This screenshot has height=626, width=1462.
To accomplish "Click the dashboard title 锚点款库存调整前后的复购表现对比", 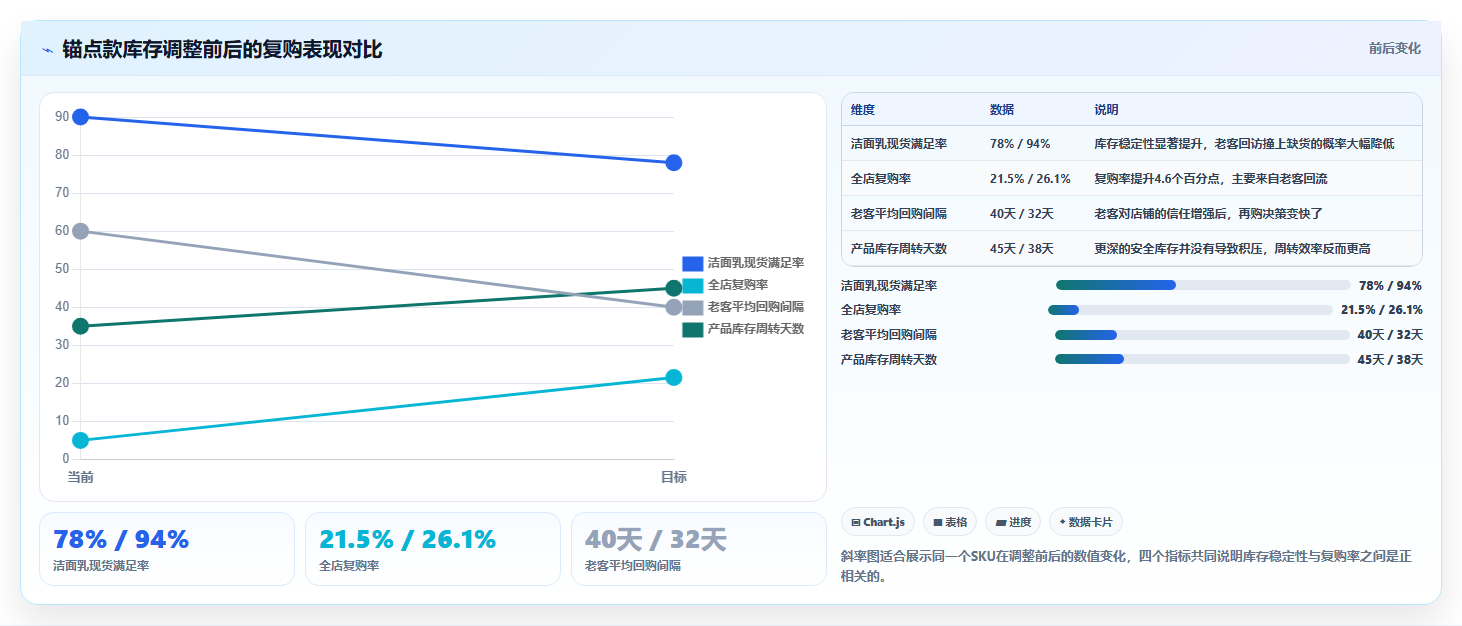I will pyautogui.click(x=222, y=49).
